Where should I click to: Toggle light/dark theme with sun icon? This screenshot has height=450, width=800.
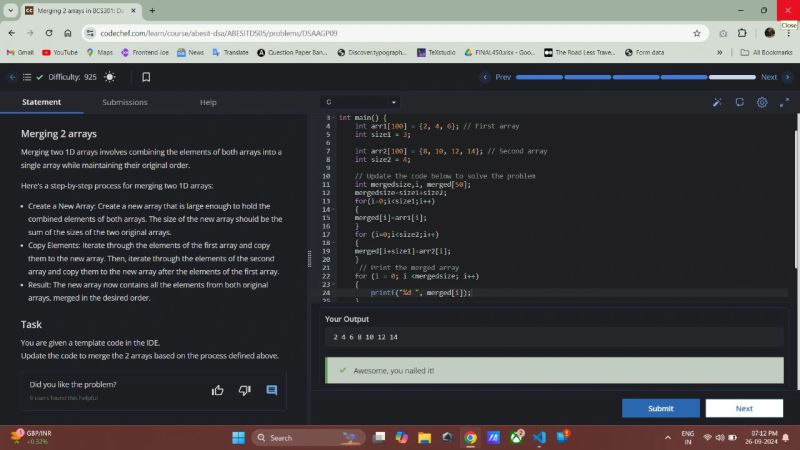pyautogui.click(x=109, y=77)
